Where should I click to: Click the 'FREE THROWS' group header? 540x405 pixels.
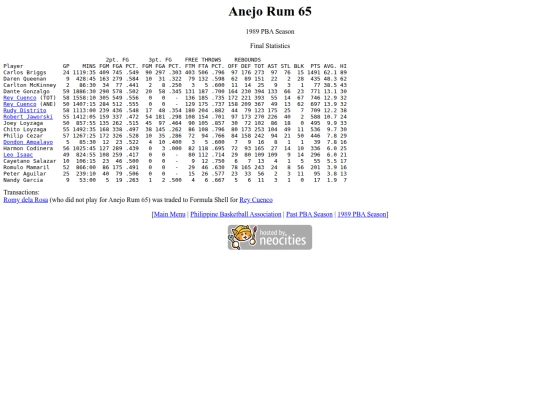tap(203, 60)
